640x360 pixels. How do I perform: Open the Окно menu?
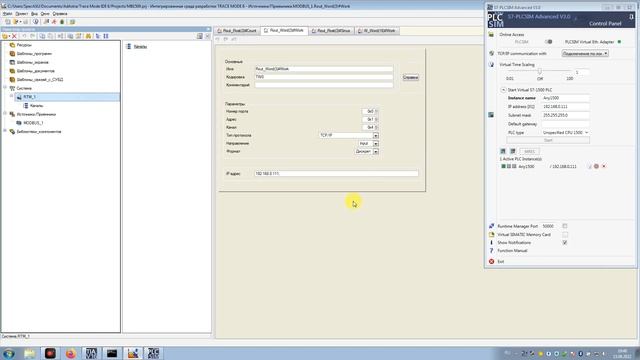45,14
